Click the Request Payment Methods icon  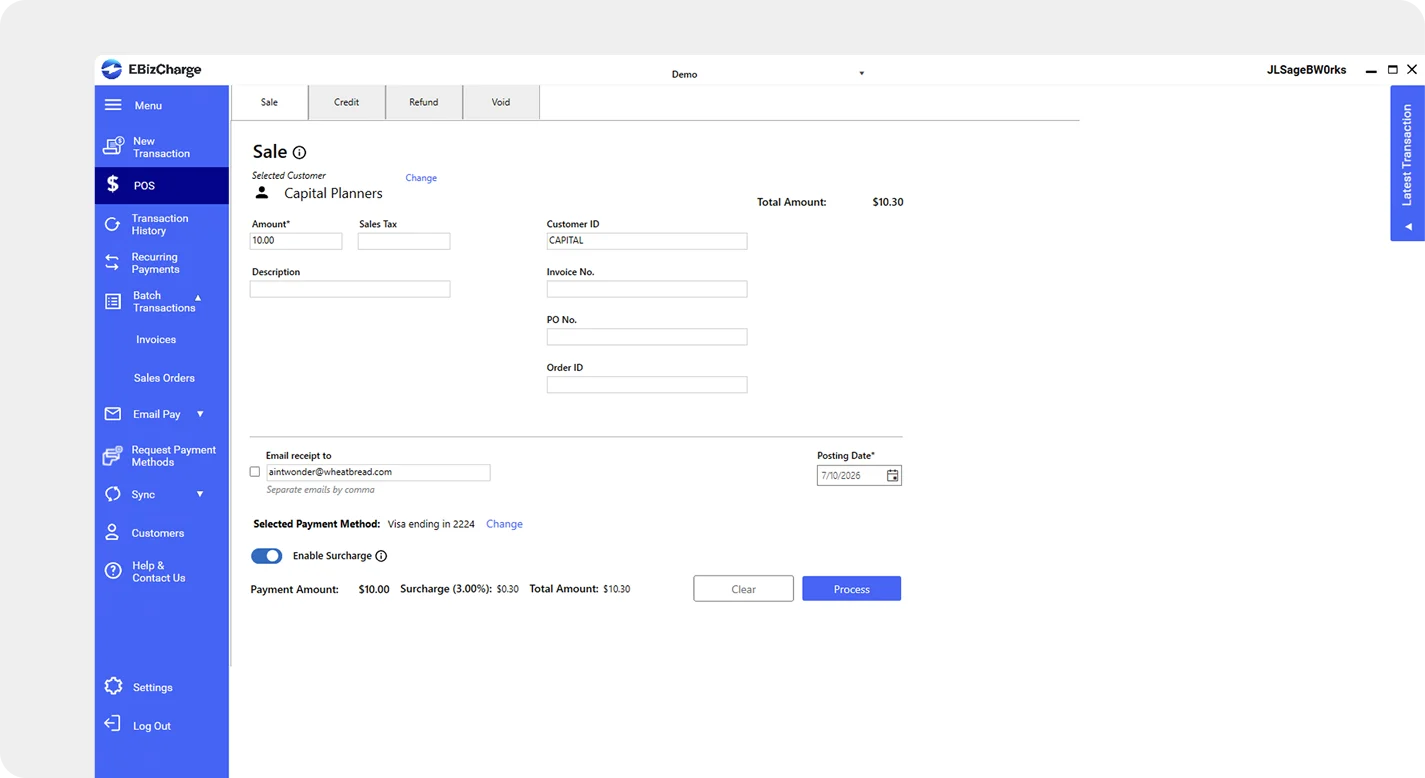coord(113,456)
